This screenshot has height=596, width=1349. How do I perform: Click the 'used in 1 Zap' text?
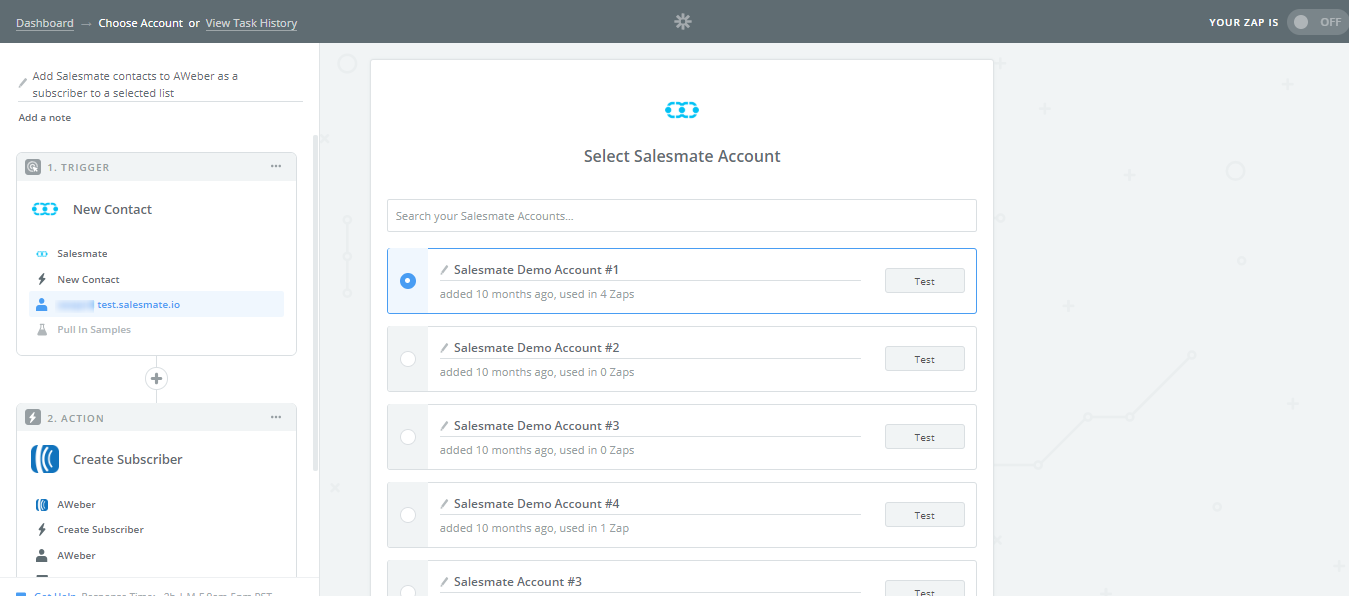(x=595, y=528)
